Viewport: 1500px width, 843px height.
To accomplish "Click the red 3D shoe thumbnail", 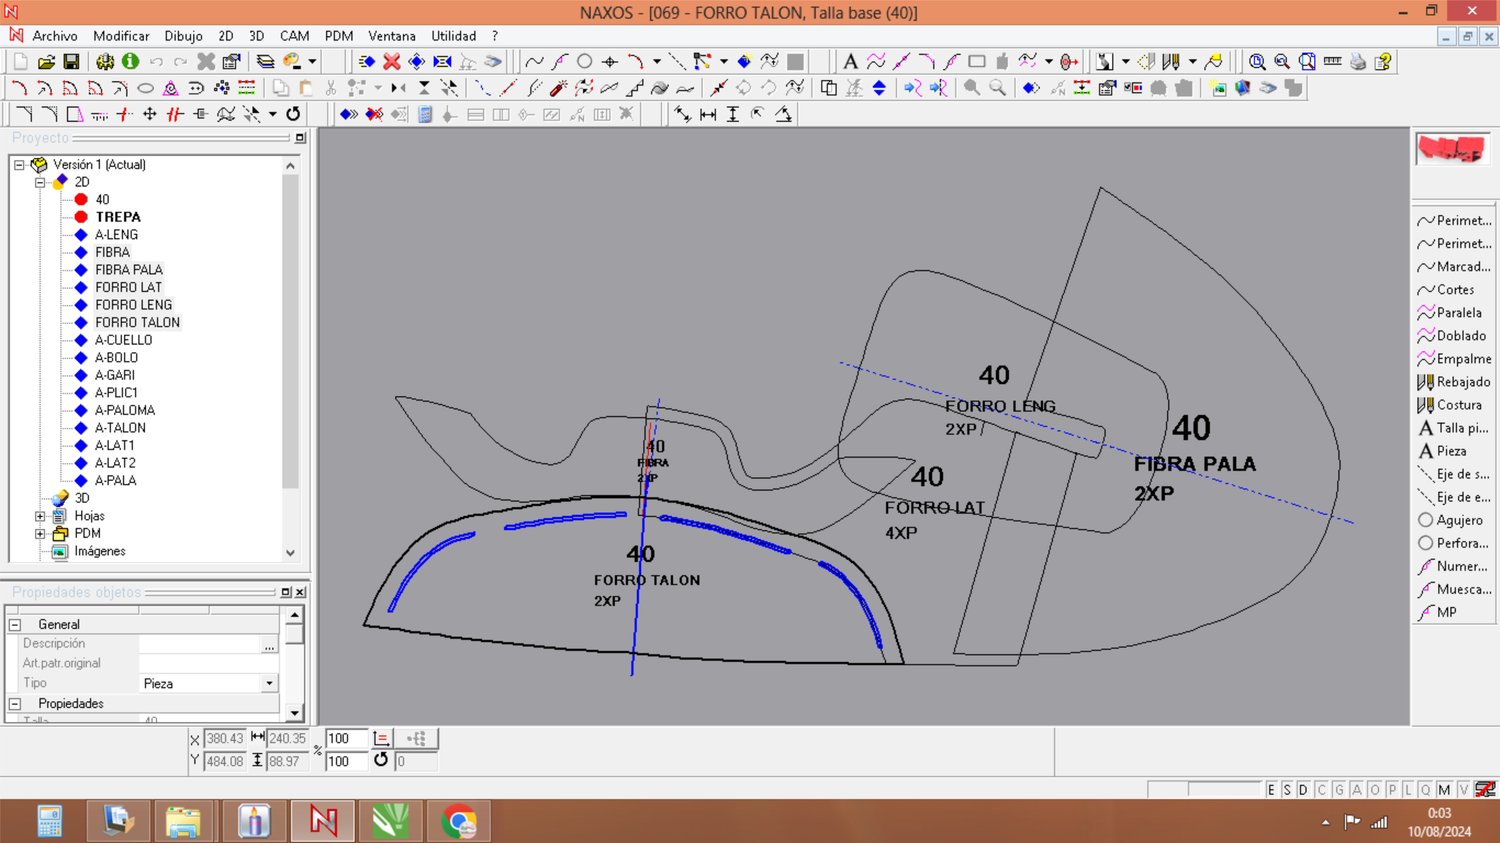I will (1452, 149).
